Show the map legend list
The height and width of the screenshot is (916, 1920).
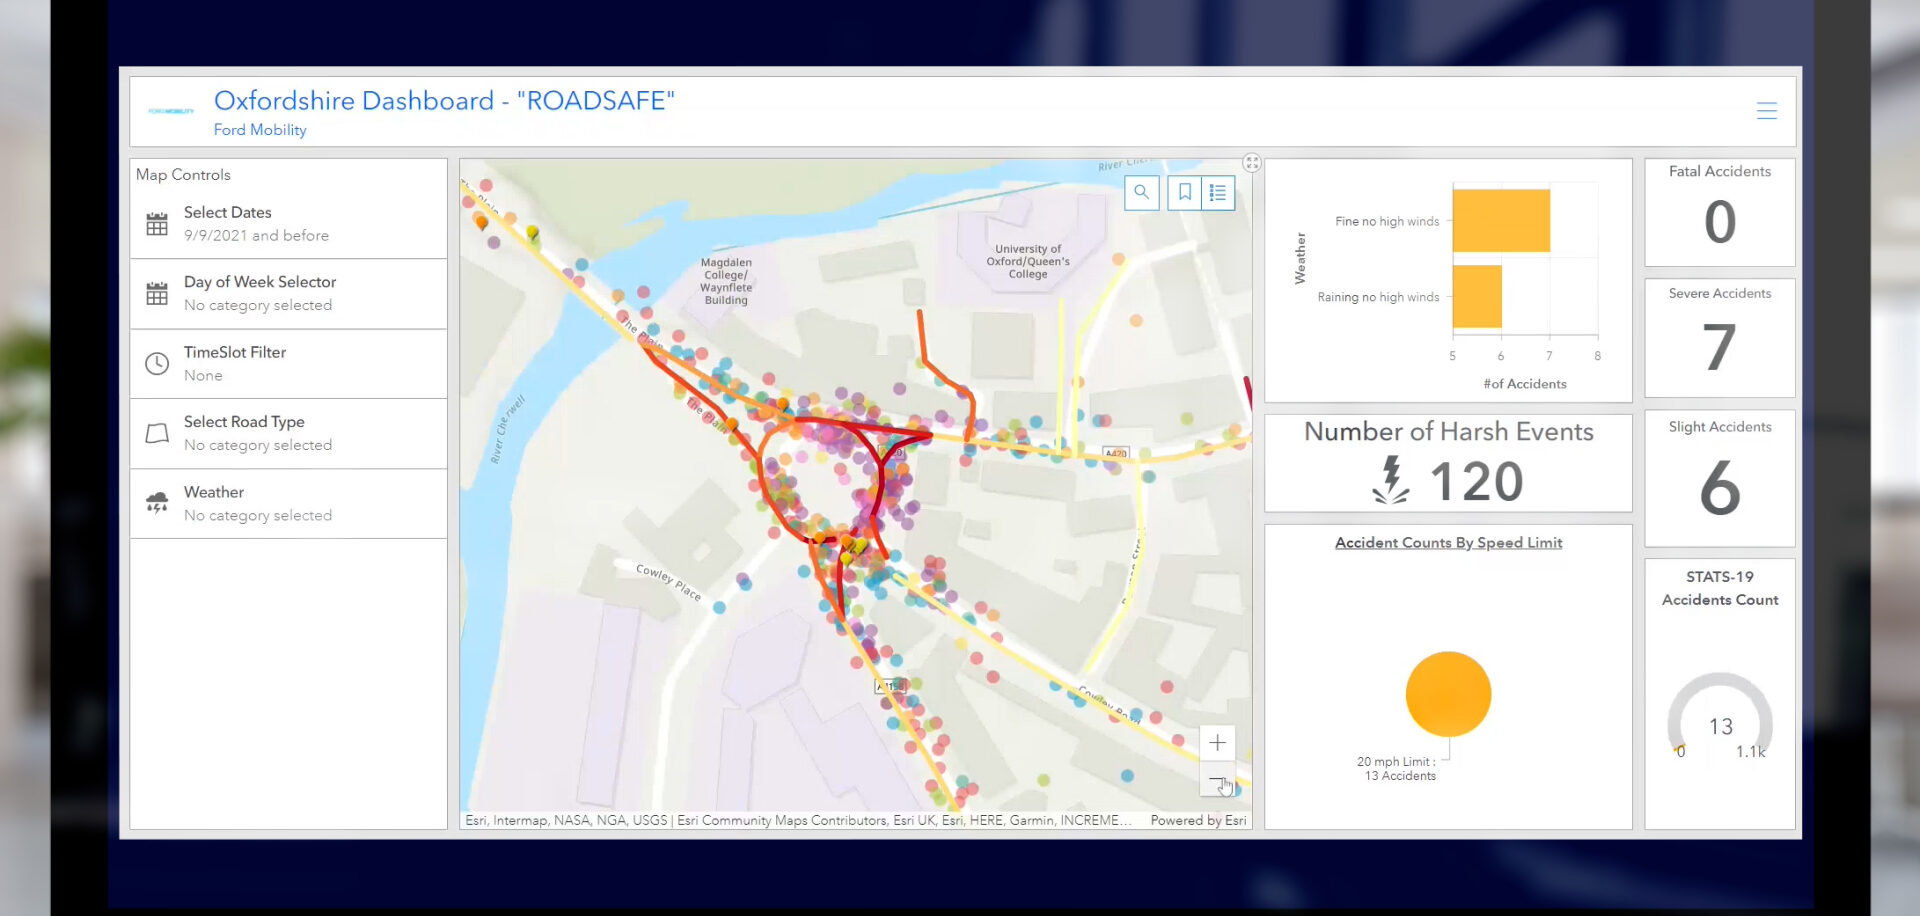[x=1218, y=193]
